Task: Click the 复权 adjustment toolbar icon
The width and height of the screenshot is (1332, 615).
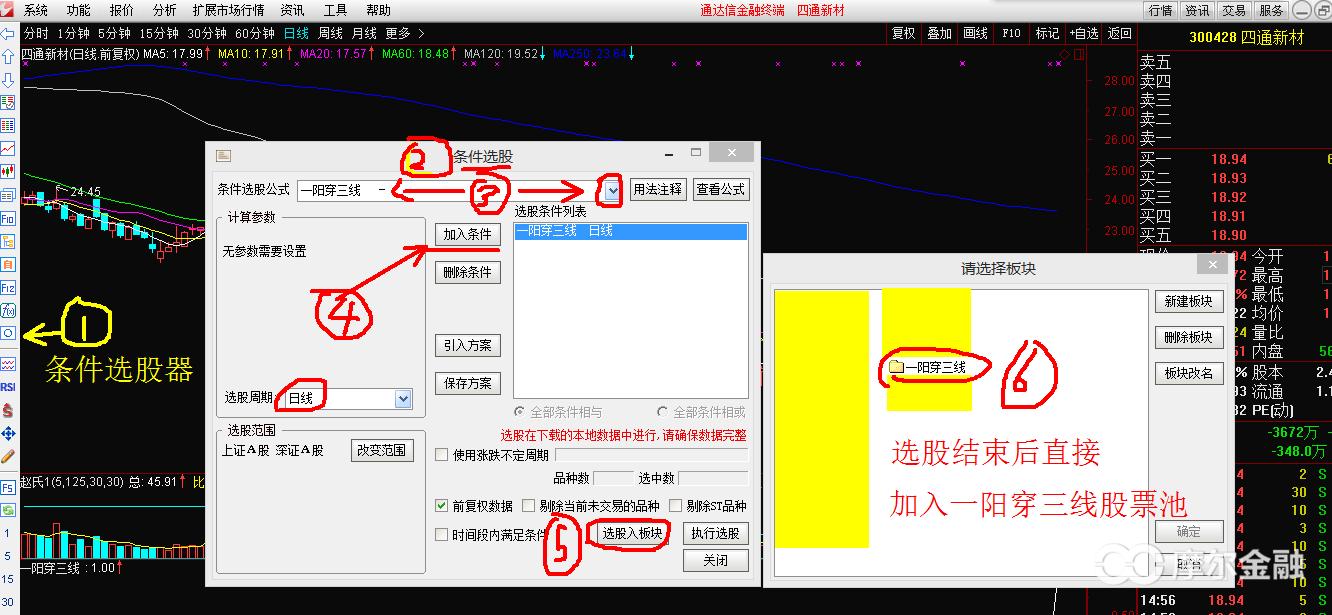Action: [x=903, y=33]
